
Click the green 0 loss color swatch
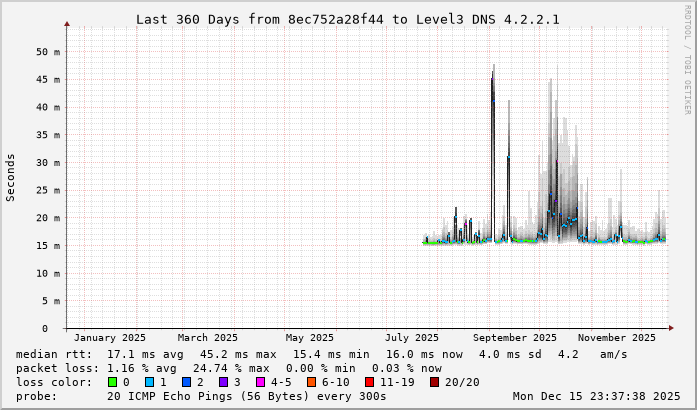(113, 382)
